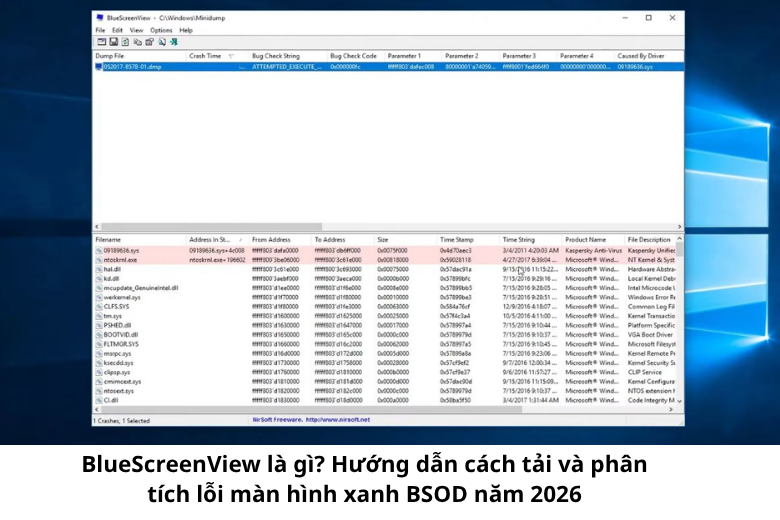Sort by Time Stamp column header
Viewport: 780px width, 520px height.
click(x=468, y=240)
